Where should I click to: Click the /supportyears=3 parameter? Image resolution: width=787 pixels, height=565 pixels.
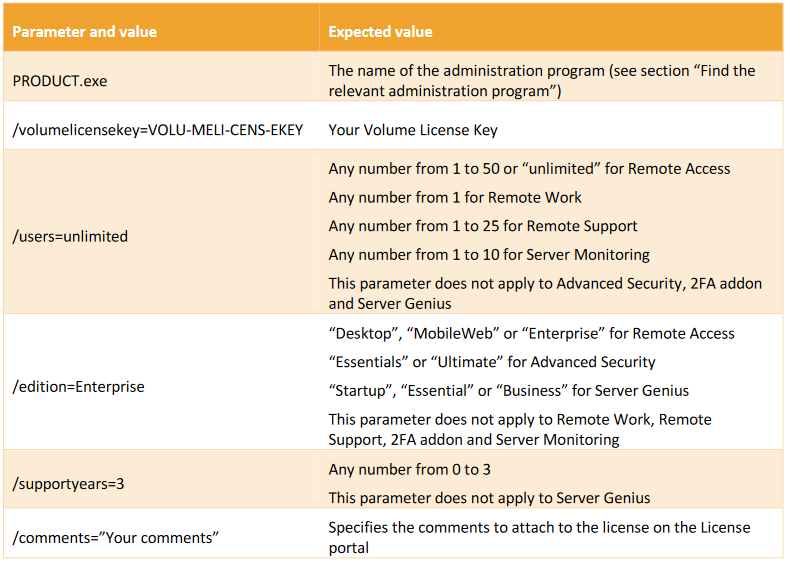pyautogui.click(x=66, y=483)
